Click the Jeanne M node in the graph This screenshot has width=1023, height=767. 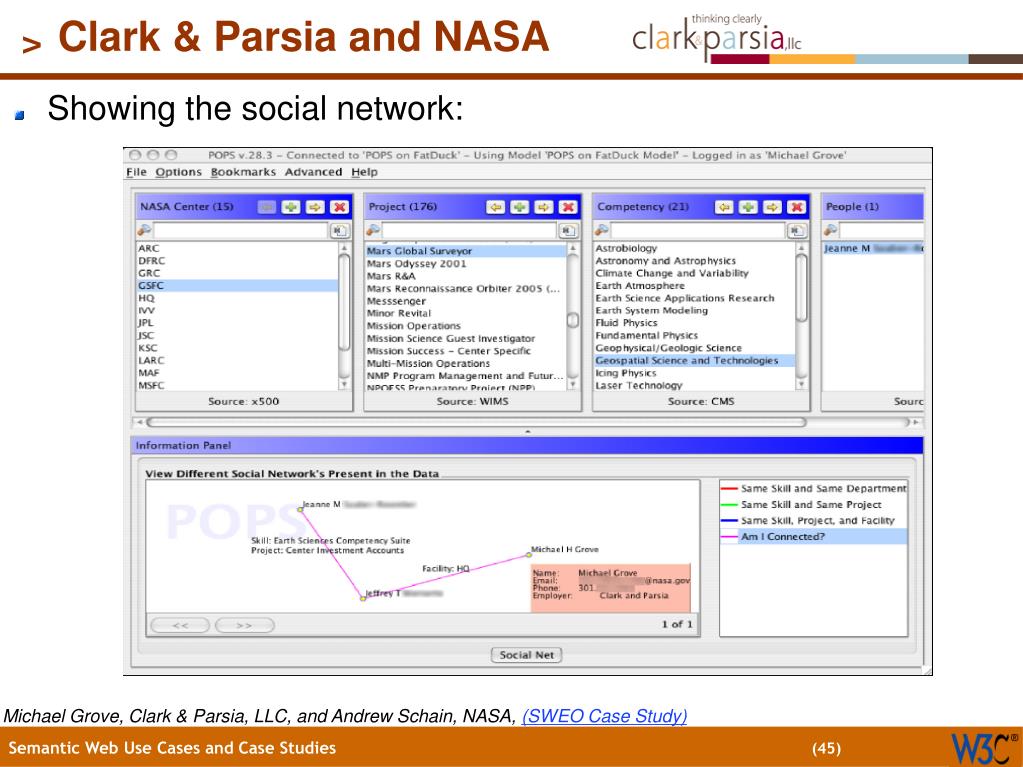coord(301,509)
